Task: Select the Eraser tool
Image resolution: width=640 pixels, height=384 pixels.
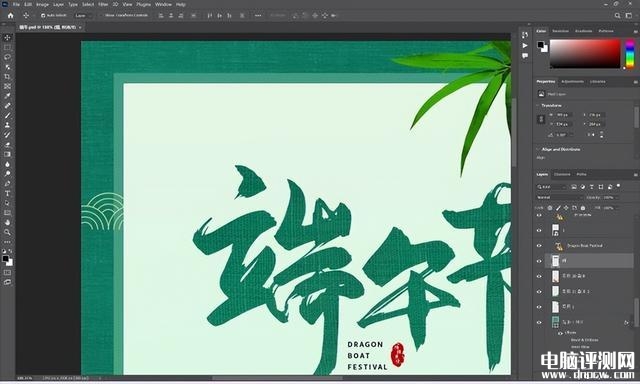Action: [x=7, y=144]
